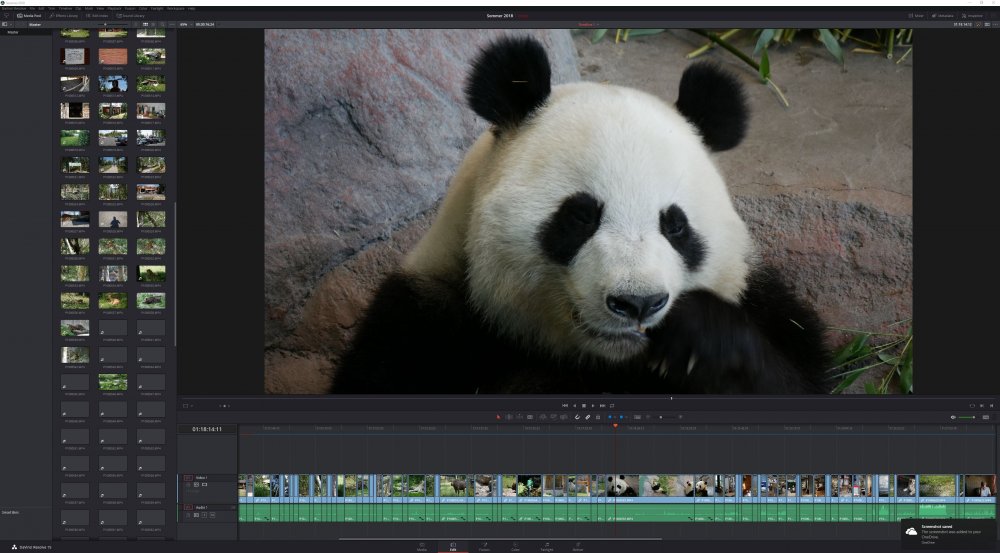
Task: Open the OneDrive screenshot saved notification
Action: click(x=949, y=535)
